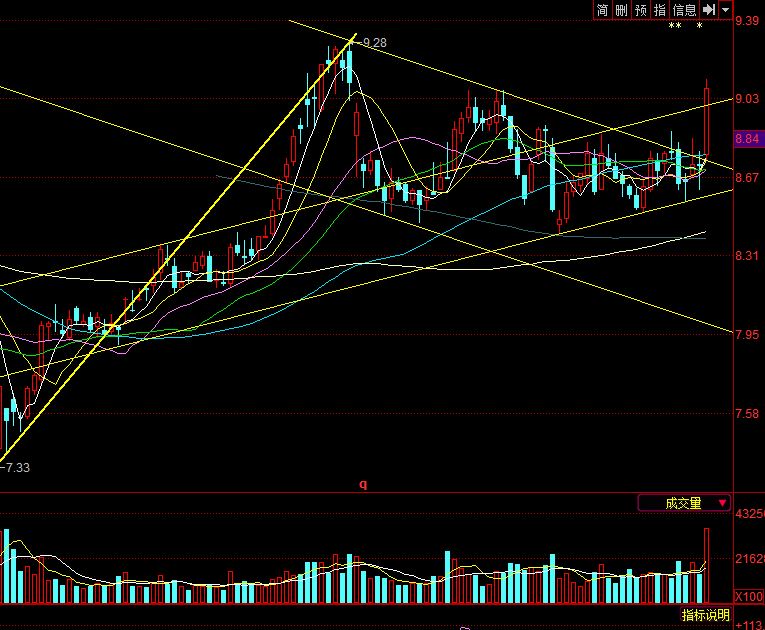Click the 7.95 price axis value

pyautogui.click(x=747, y=335)
